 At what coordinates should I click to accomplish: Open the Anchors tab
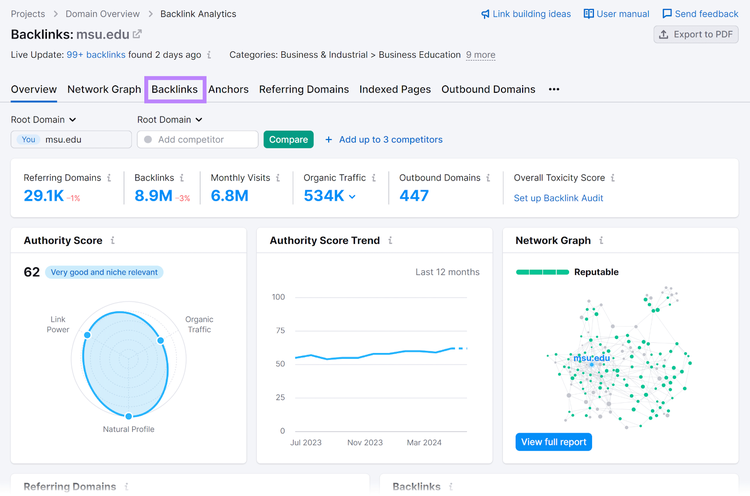pyautogui.click(x=228, y=89)
